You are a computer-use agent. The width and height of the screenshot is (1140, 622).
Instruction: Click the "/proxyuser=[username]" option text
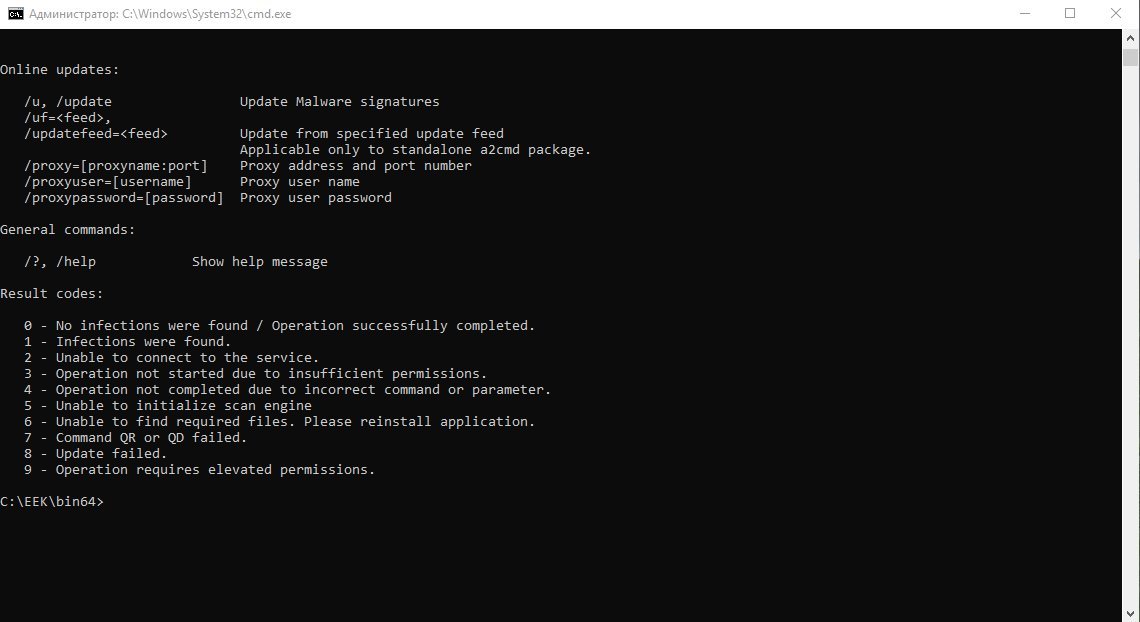tap(108, 182)
